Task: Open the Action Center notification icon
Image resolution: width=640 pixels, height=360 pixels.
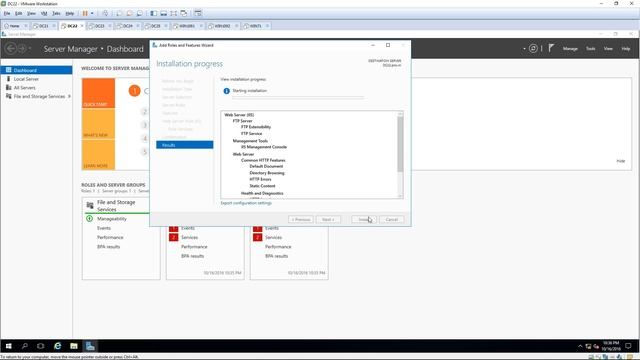Action: pos(629,346)
